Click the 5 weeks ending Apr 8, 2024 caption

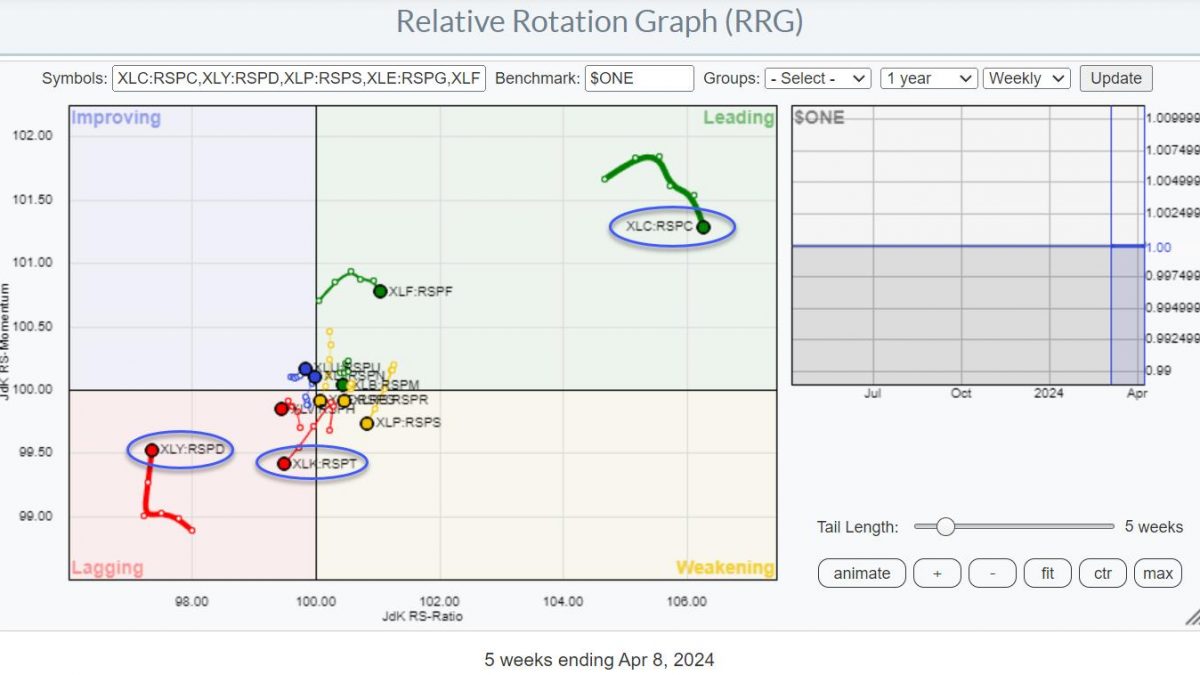point(600,660)
